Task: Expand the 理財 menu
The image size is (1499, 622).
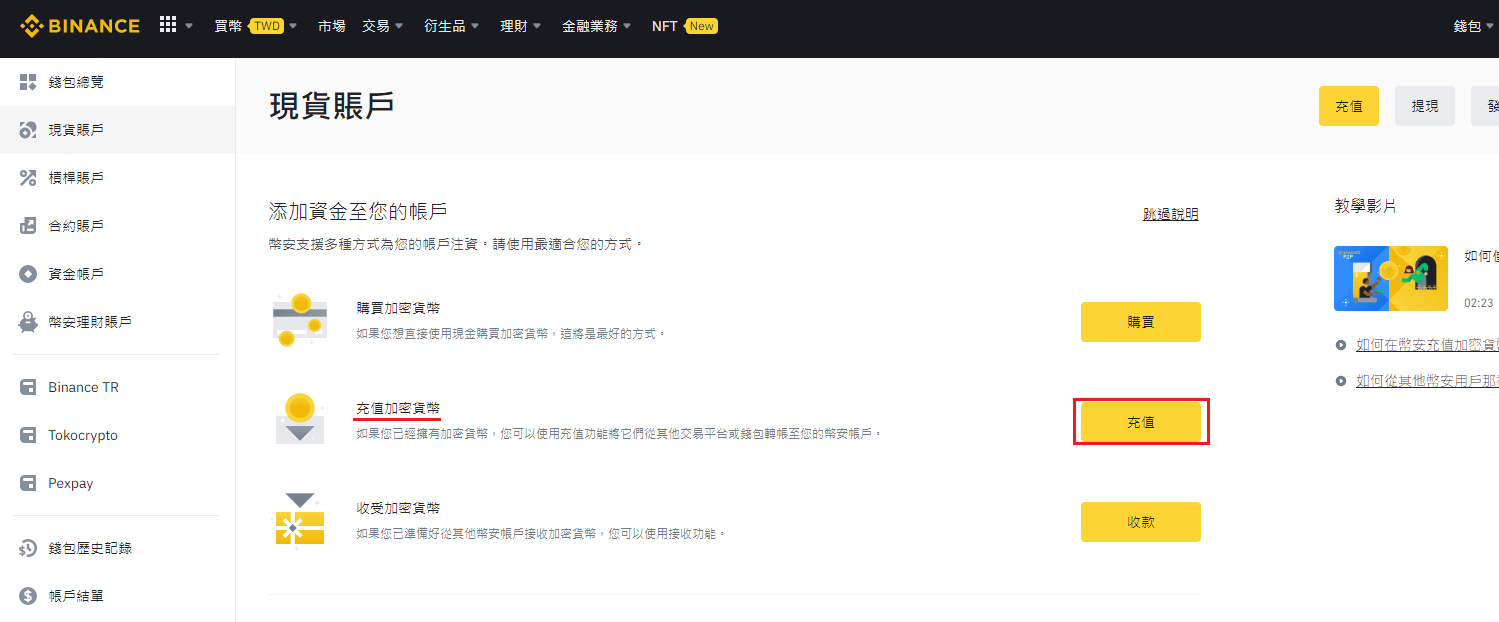Action: 521,26
